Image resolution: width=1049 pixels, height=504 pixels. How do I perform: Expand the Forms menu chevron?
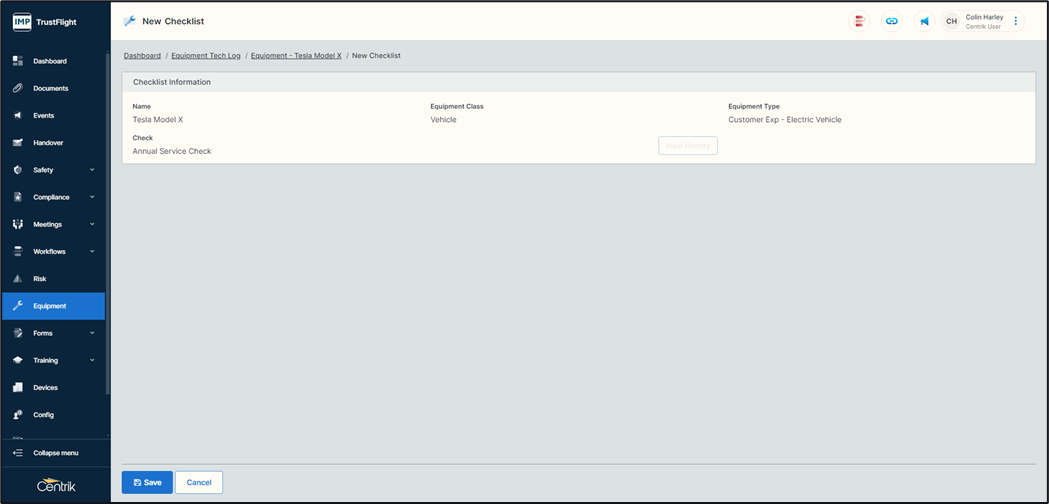click(x=92, y=333)
